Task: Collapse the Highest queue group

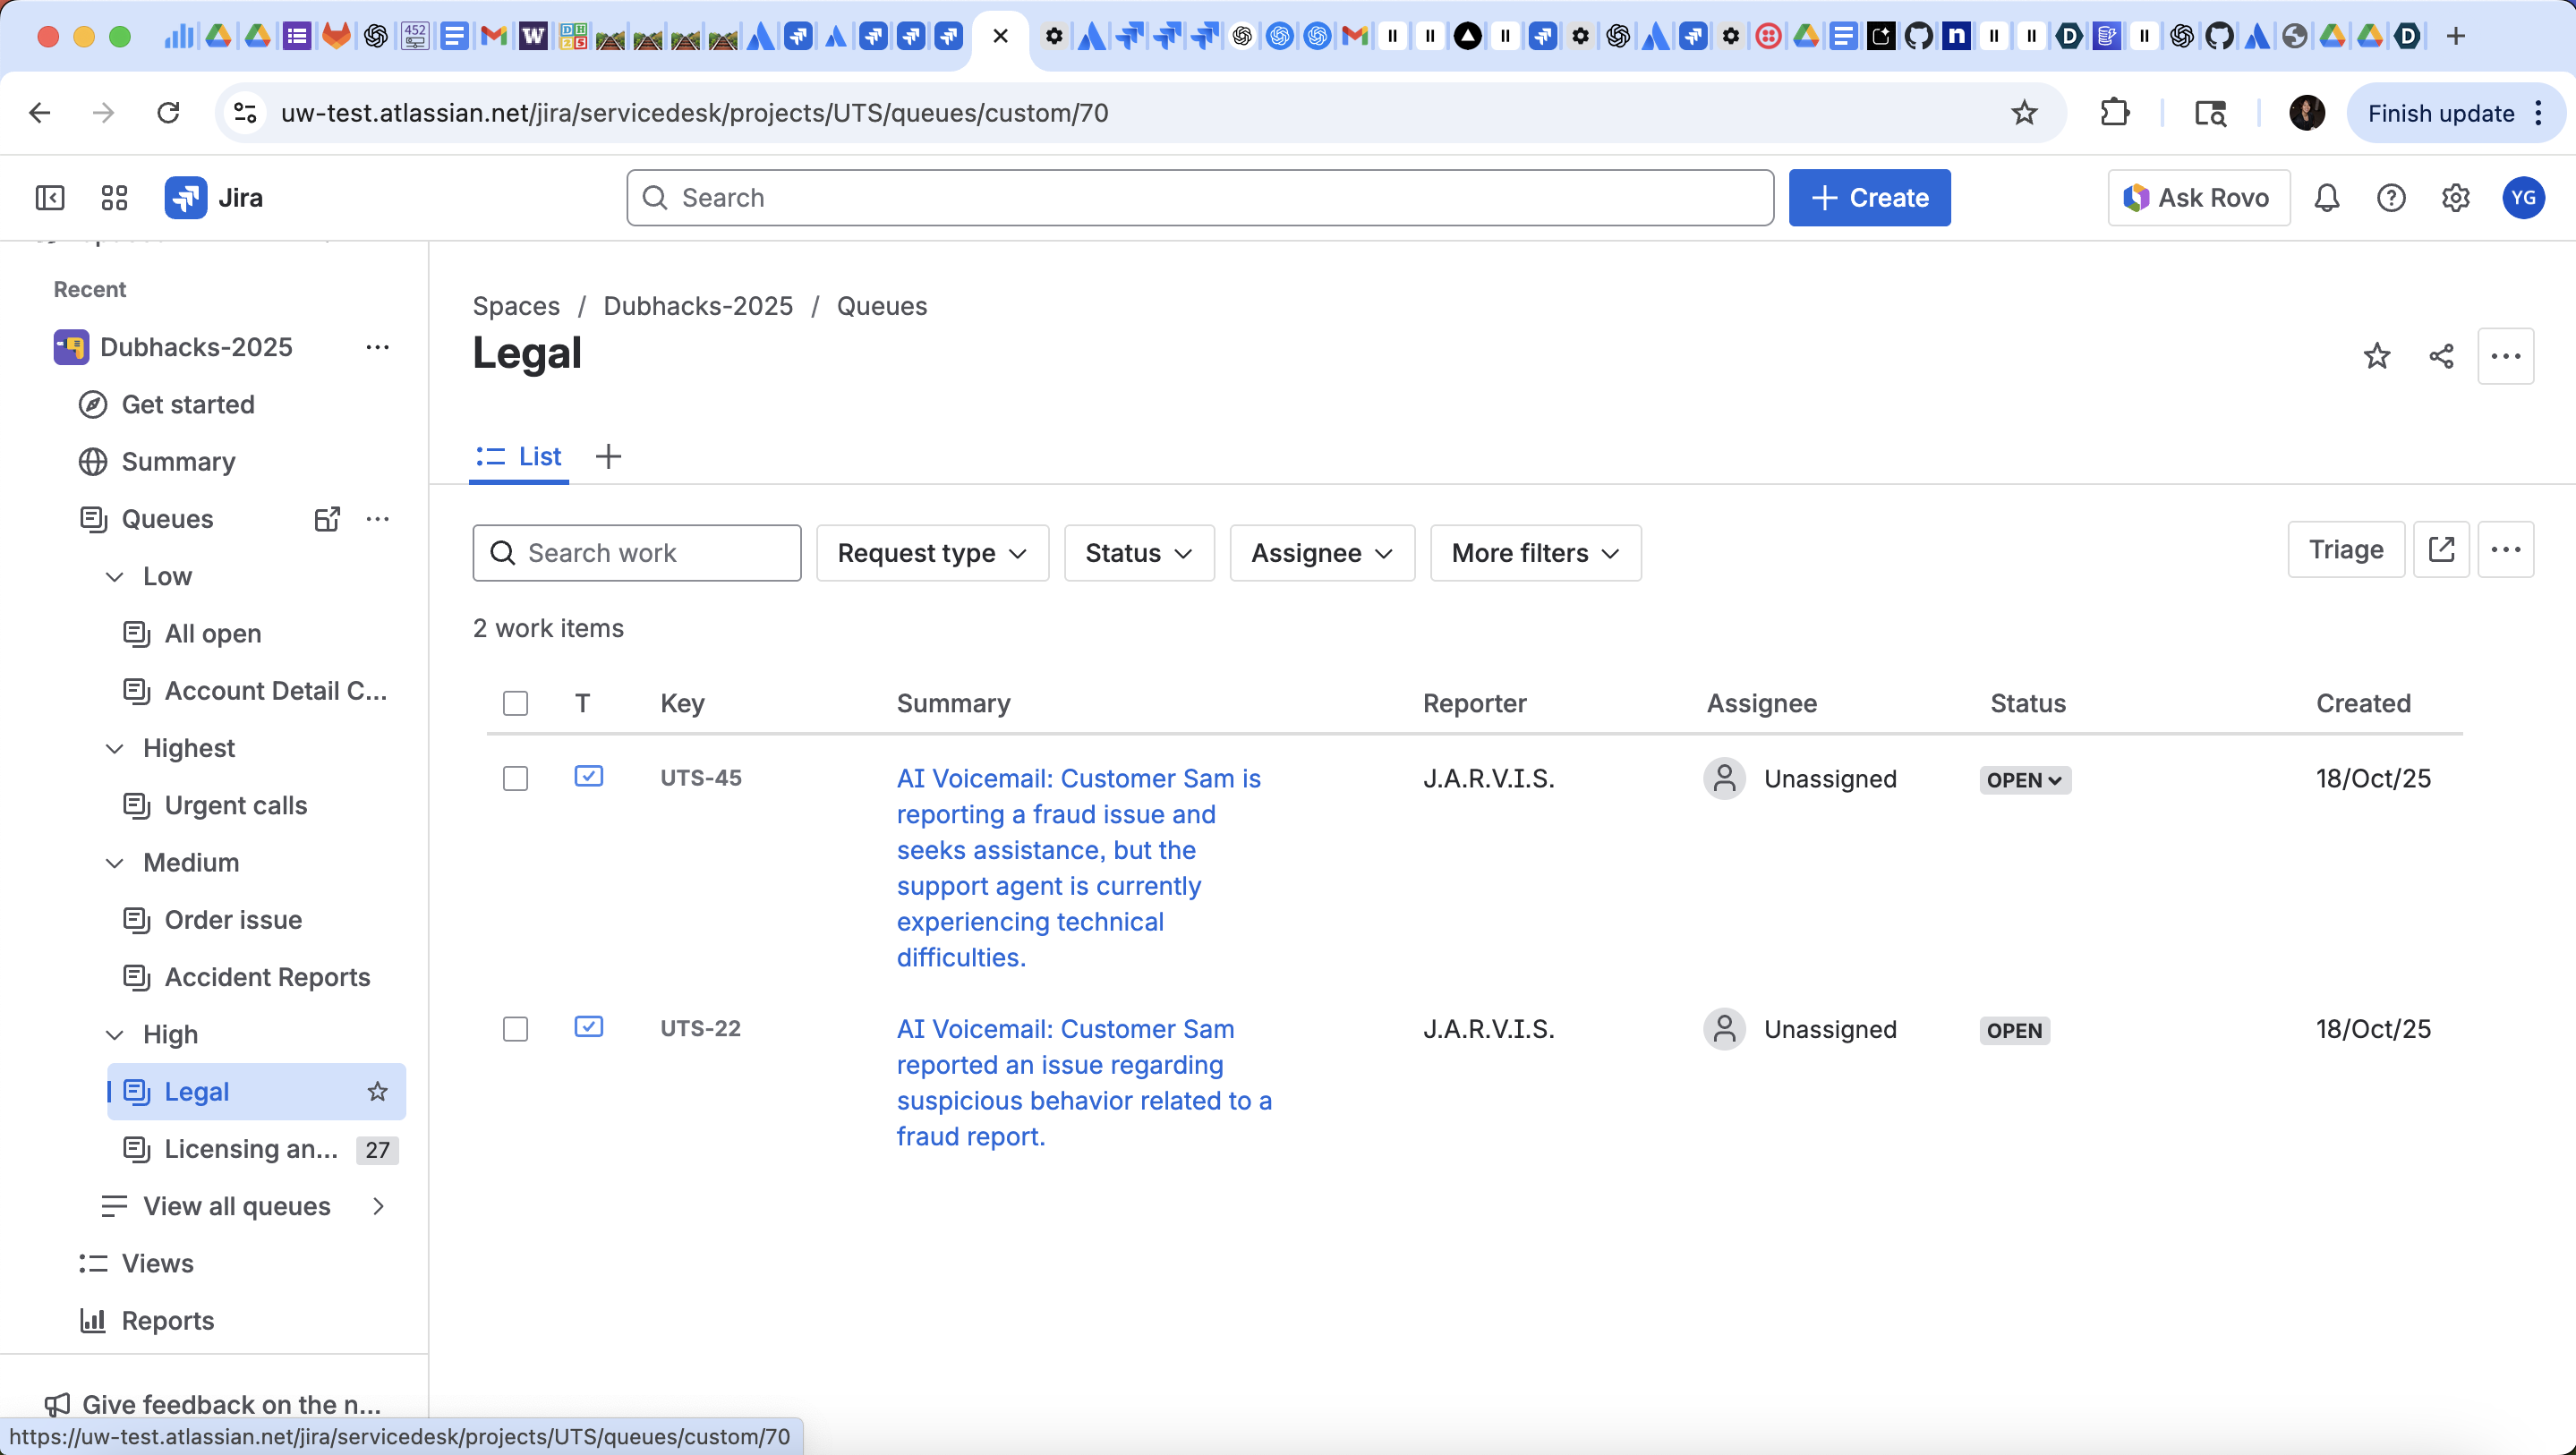Action: [x=115, y=749]
